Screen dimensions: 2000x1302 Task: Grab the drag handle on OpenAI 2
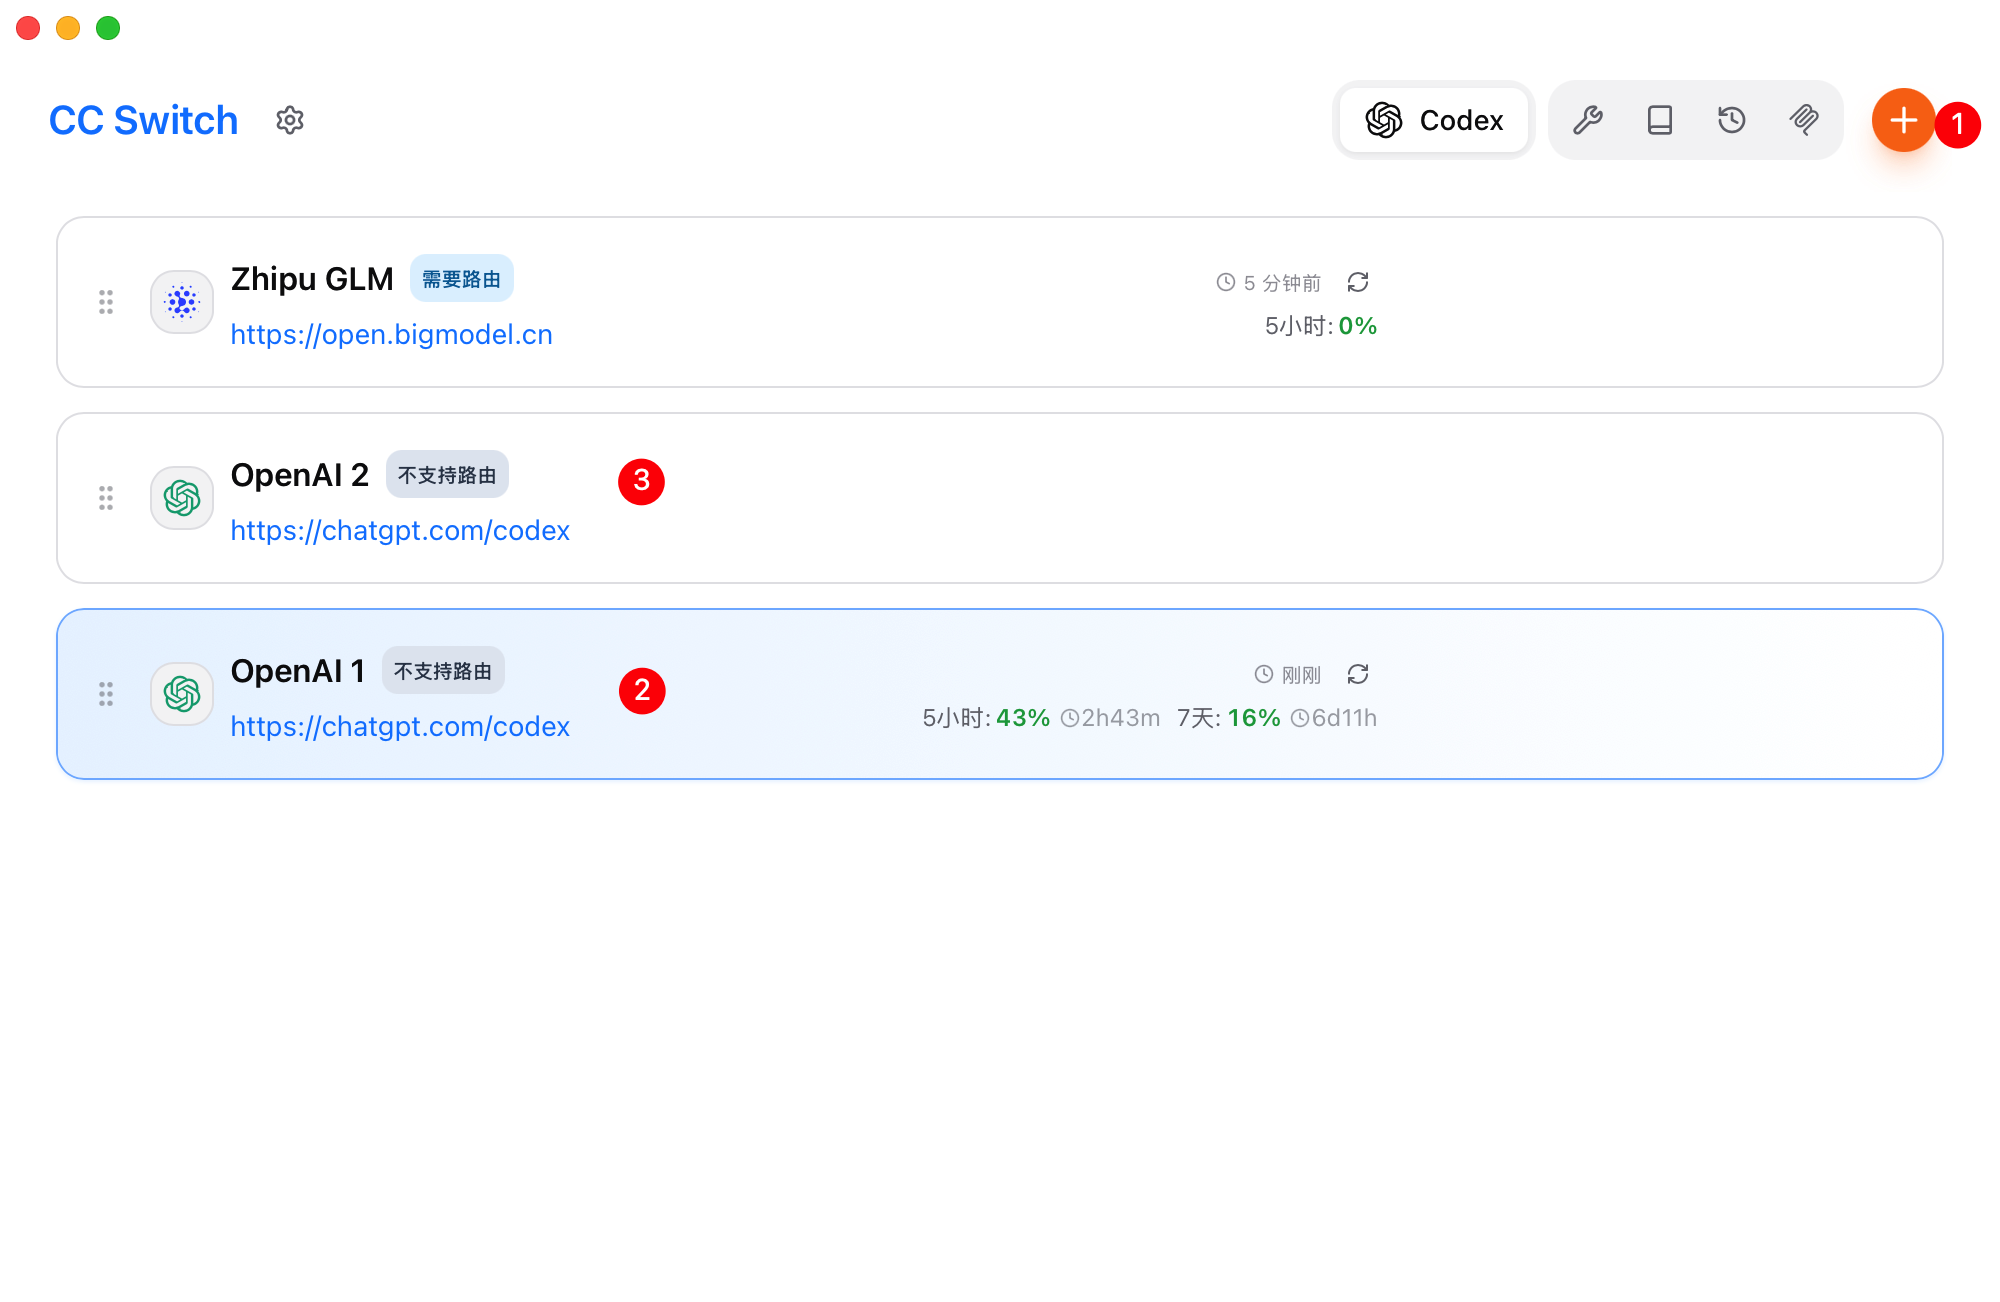(106, 498)
